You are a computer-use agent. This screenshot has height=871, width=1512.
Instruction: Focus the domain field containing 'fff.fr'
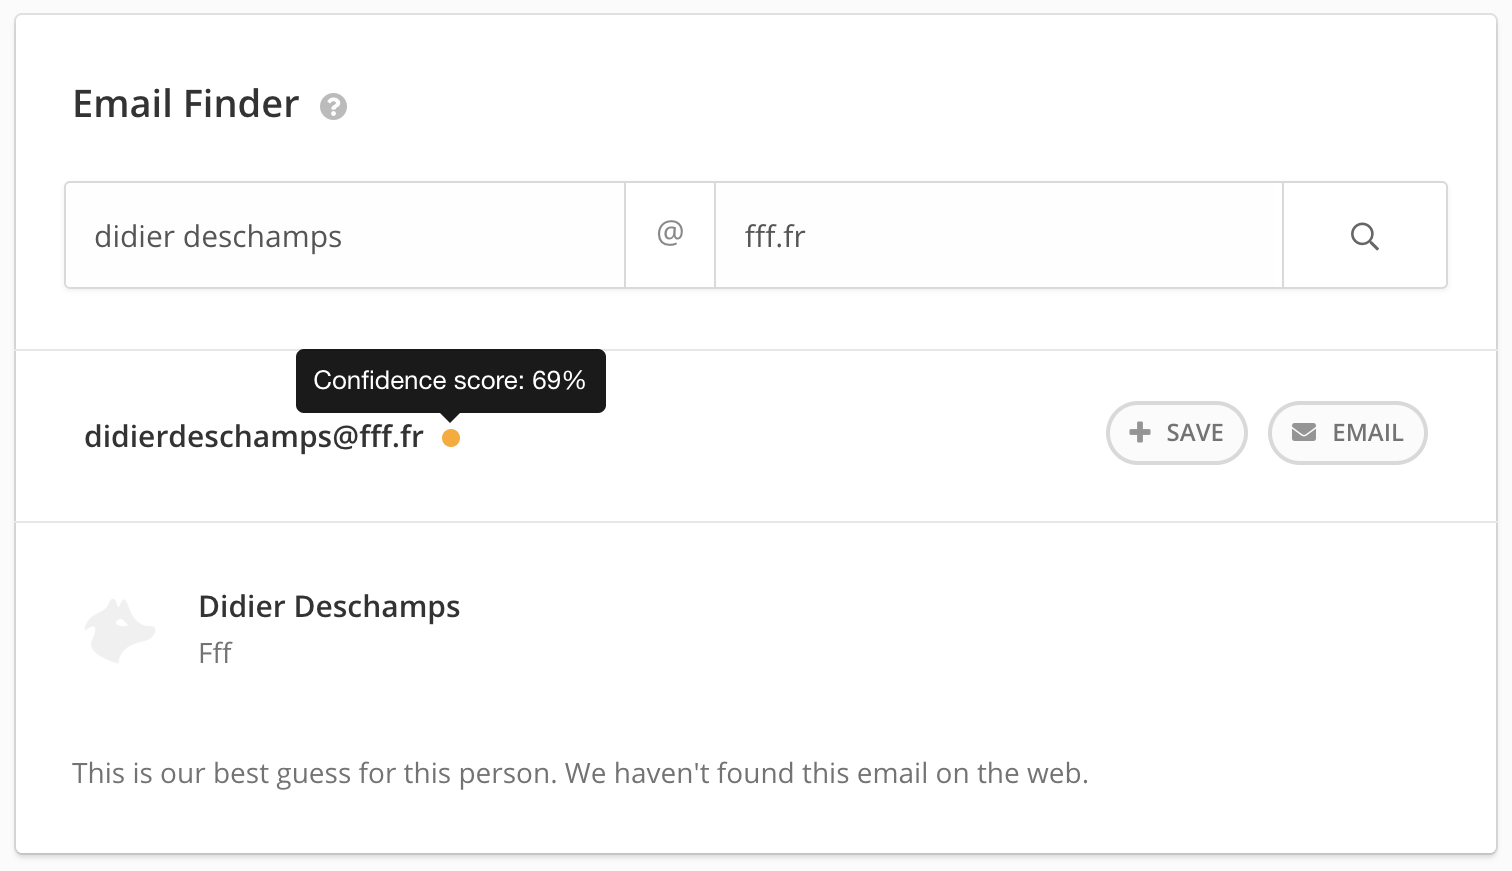click(998, 236)
